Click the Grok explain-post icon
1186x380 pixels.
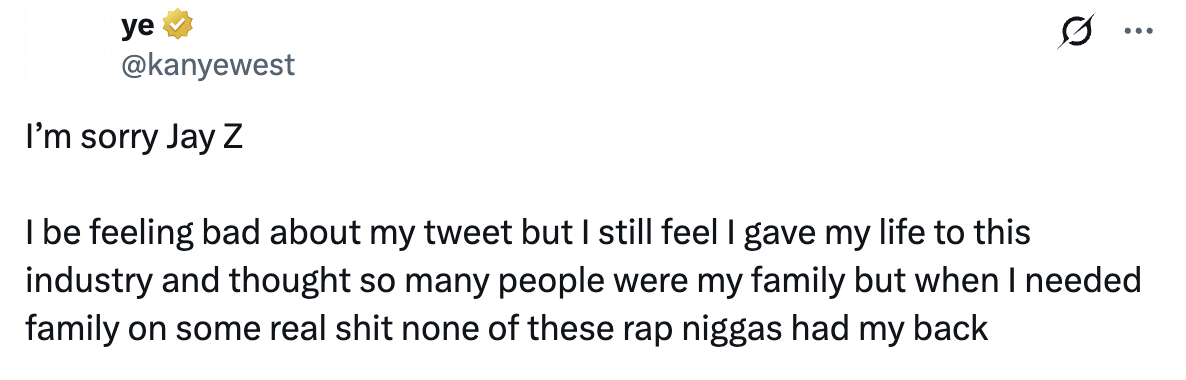(x=1078, y=33)
